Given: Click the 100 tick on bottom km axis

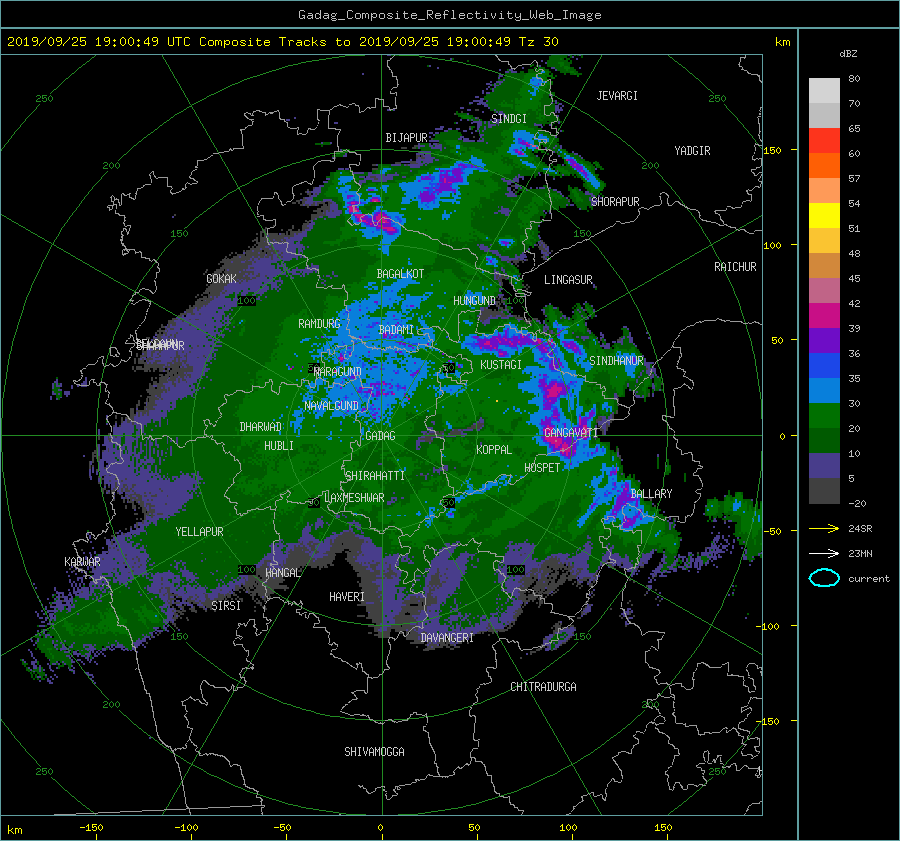Looking at the screenshot, I should tap(568, 828).
